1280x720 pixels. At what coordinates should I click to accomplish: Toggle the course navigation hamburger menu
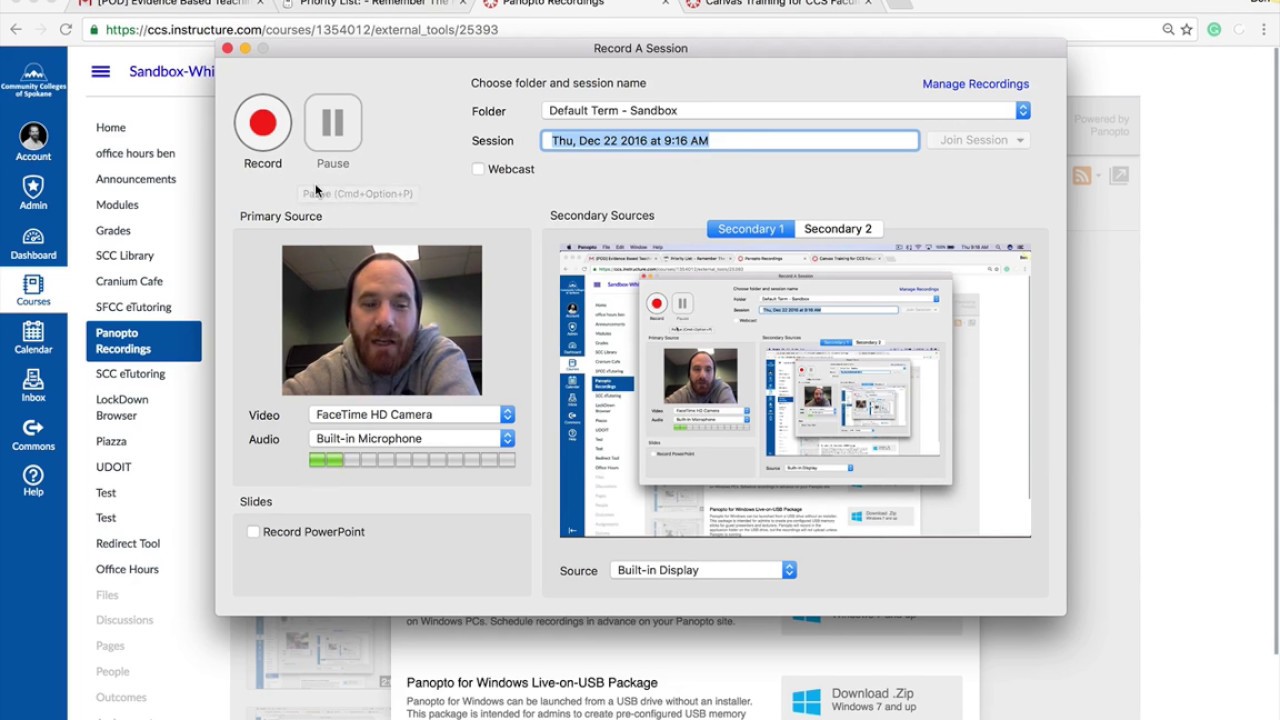pos(100,71)
